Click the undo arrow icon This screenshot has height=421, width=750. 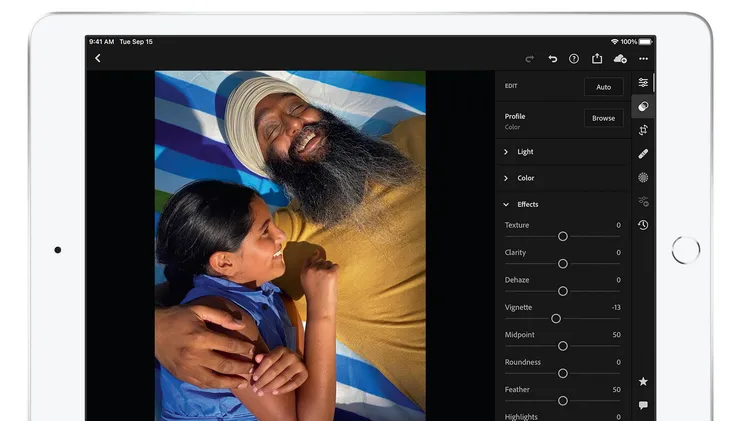click(552, 59)
